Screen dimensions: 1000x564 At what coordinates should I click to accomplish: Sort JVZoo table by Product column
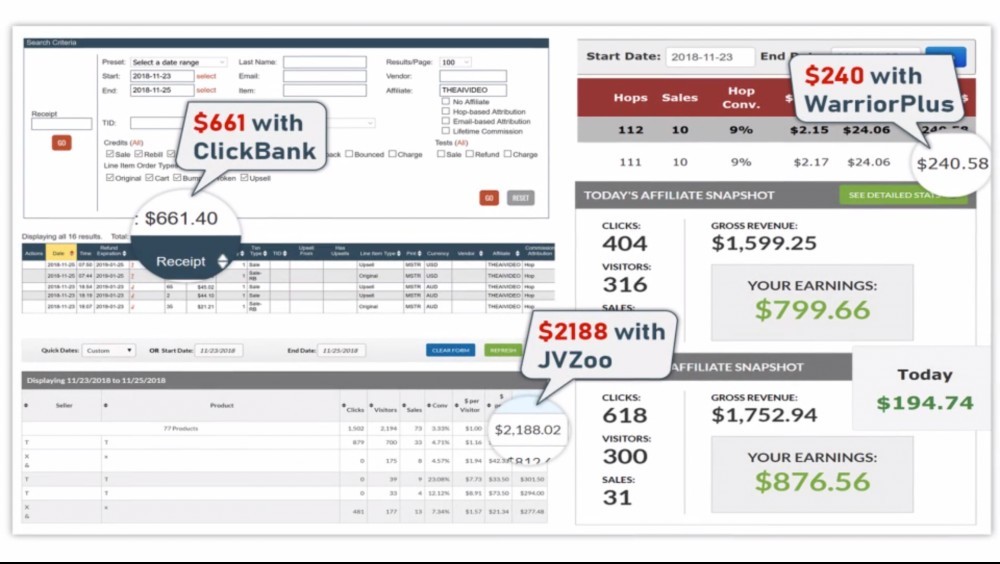click(x=221, y=405)
